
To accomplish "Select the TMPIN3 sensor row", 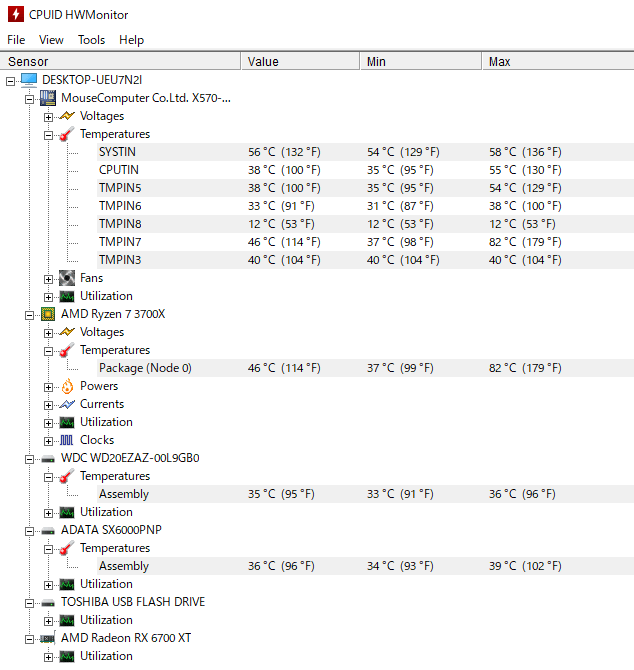I will pyautogui.click(x=365, y=260).
